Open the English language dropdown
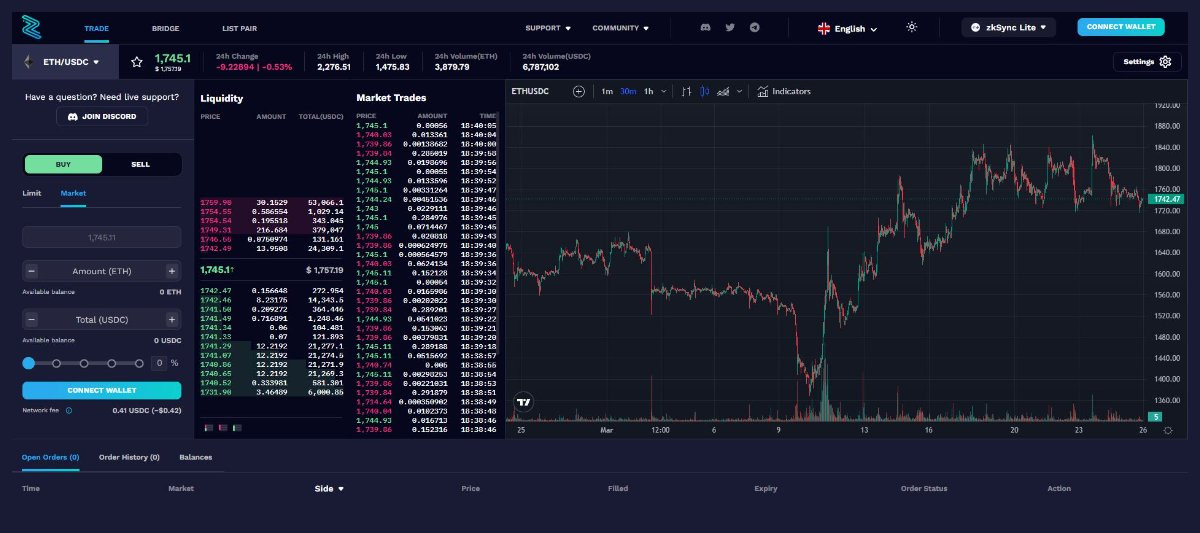1200x533 pixels. pos(847,29)
